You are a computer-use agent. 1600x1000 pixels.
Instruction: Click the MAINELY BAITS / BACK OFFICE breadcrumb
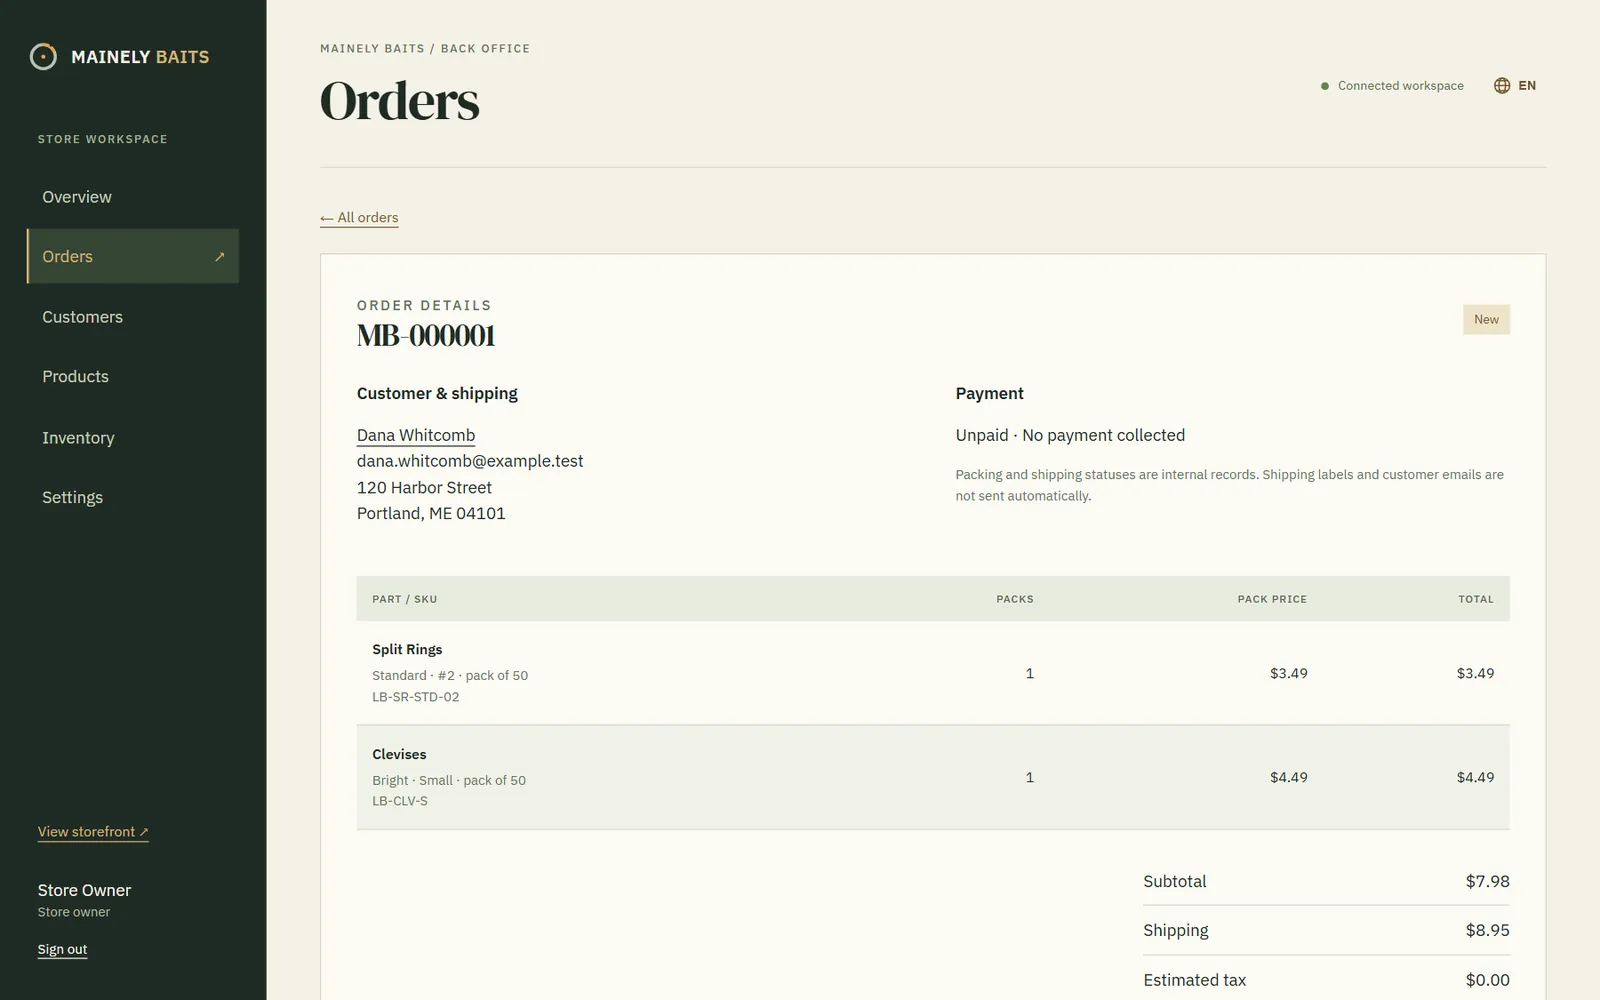[x=425, y=49]
